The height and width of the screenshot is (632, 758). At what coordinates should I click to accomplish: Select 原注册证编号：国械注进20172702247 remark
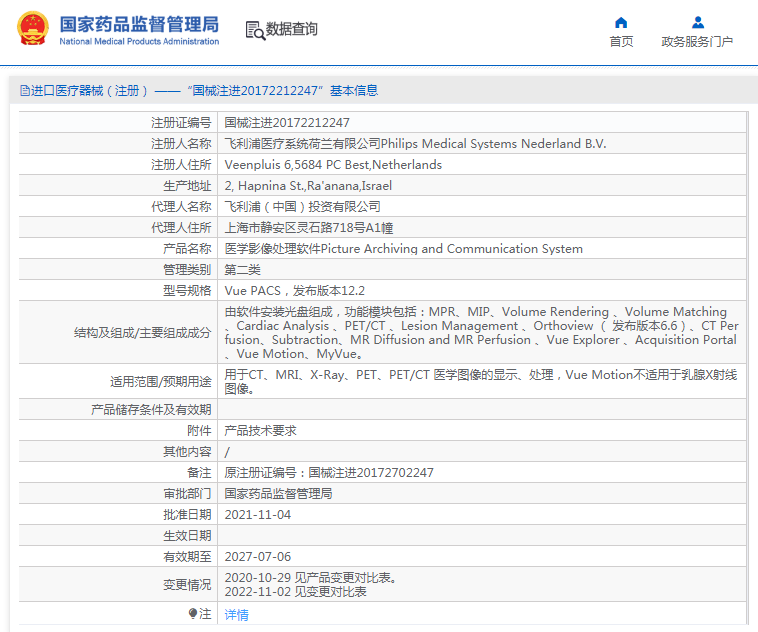[329, 472]
